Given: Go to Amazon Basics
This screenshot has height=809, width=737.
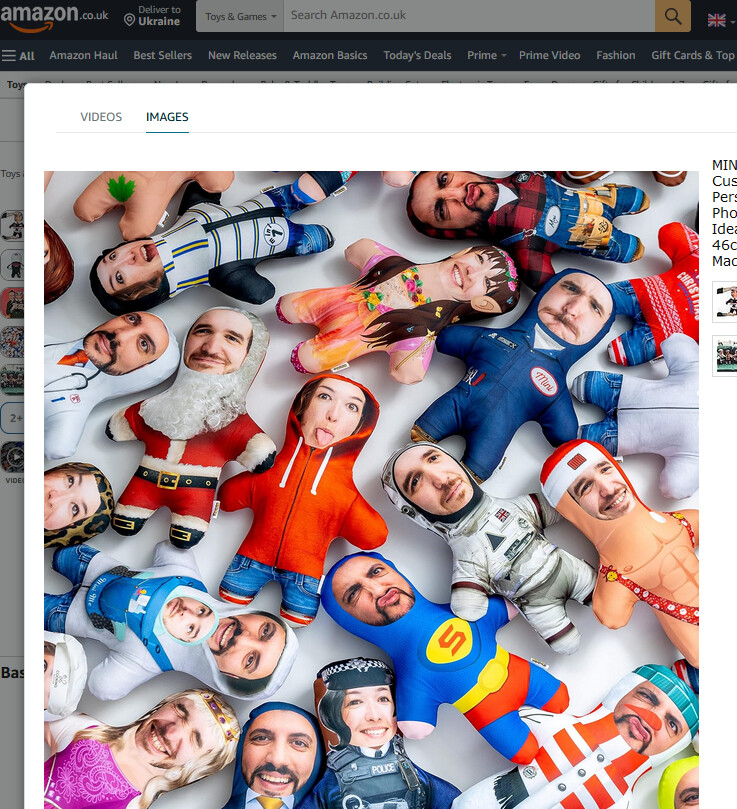Looking at the screenshot, I should click(x=330, y=55).
